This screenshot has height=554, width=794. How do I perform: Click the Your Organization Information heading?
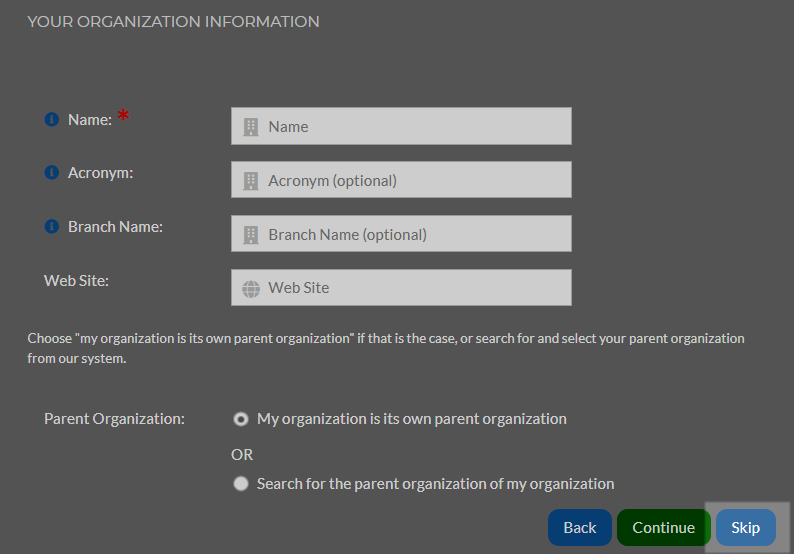pyautogui.click(x=173, y=22)
